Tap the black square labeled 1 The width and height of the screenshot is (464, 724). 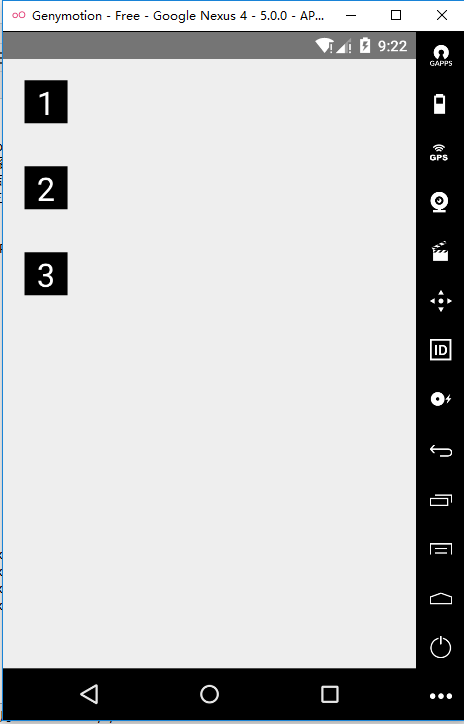pyautogui.click(x=46, y=102)
